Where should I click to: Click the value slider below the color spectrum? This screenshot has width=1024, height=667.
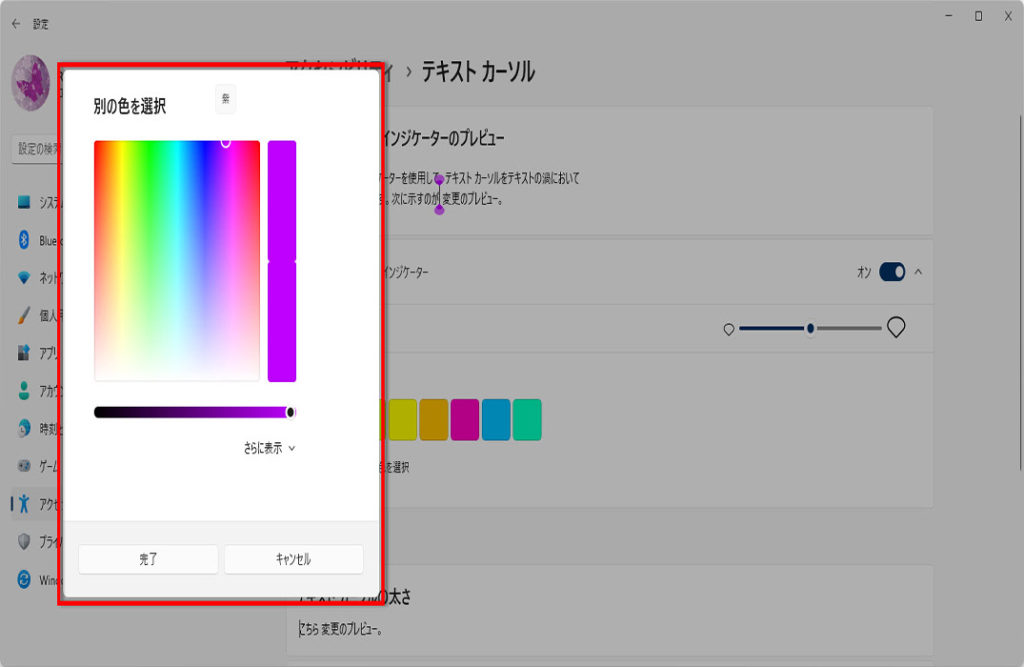tap(190, 412)
